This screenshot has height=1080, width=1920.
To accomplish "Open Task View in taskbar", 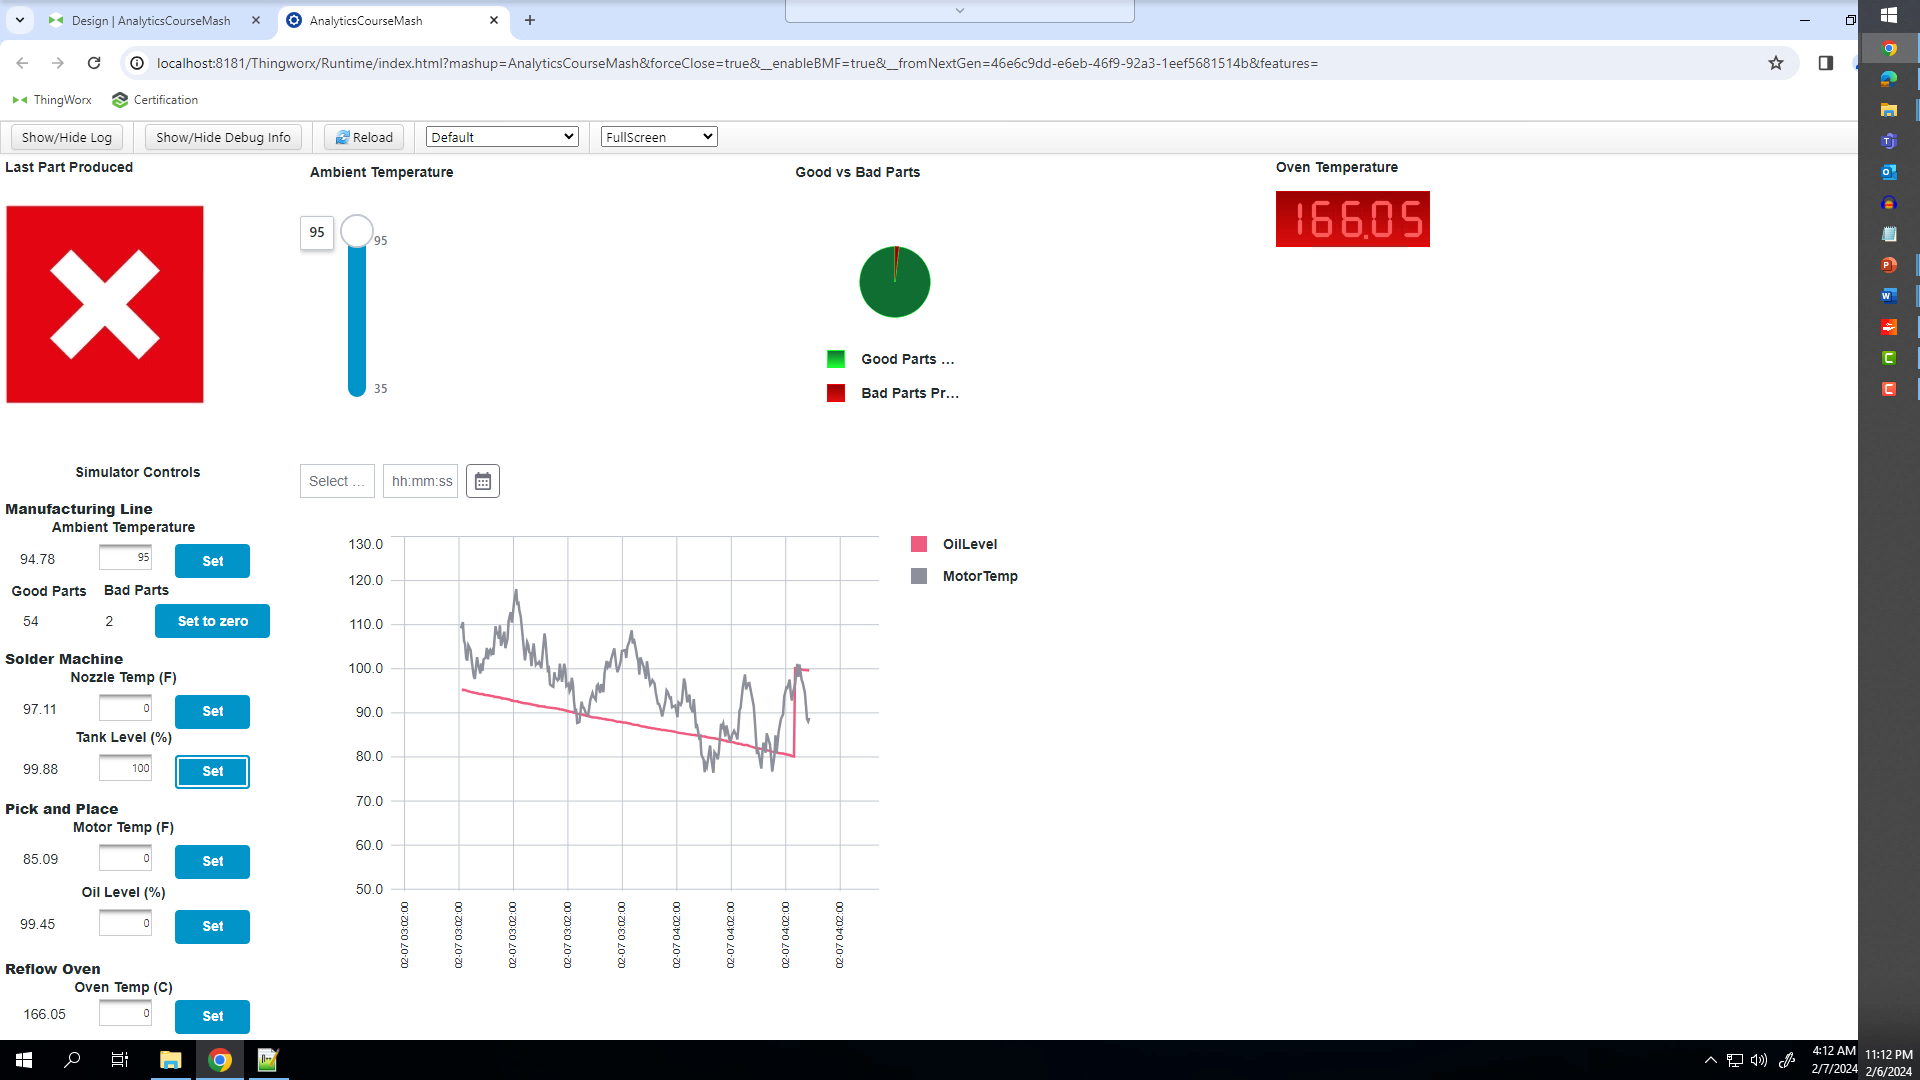I will coord(120,1060).
